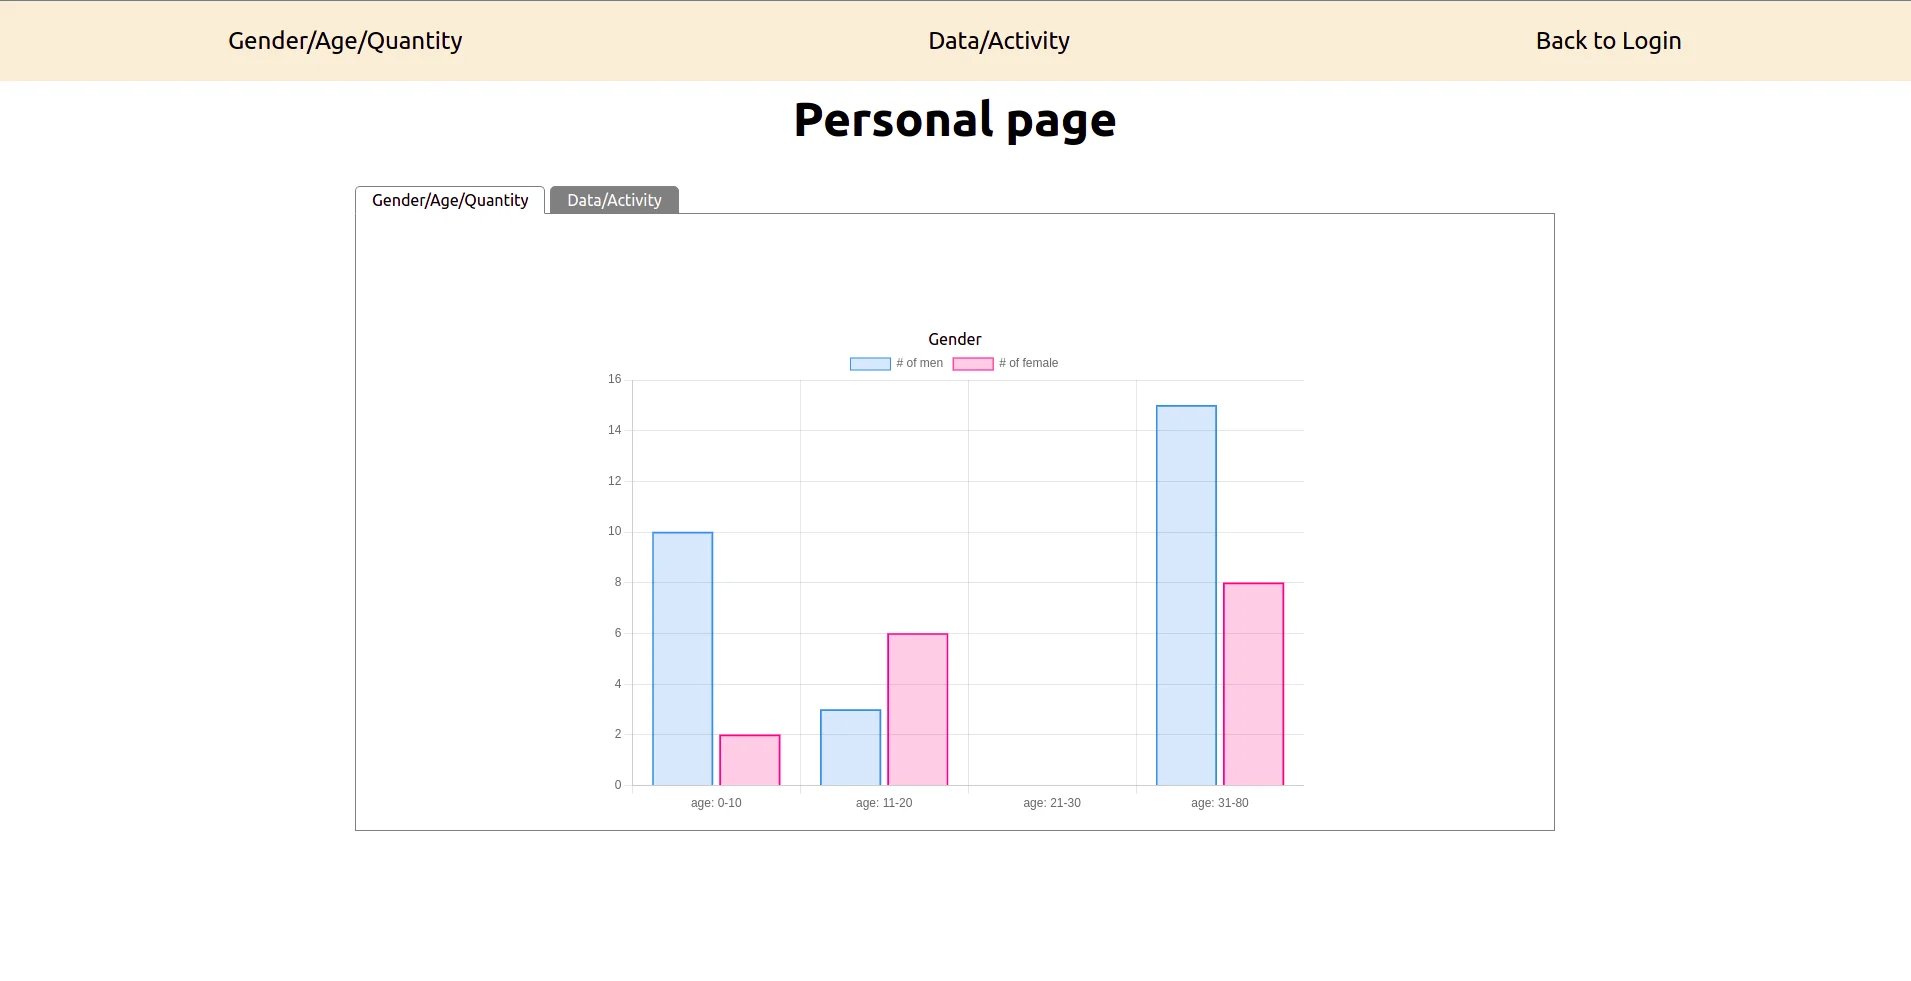Select the blue men bar for age 11-20

tap(850, 747)
